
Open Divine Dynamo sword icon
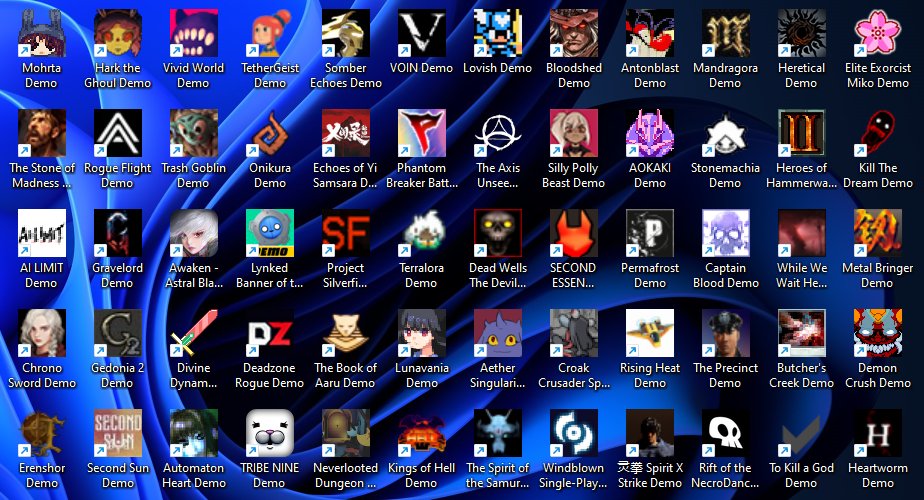click(193, 333)
